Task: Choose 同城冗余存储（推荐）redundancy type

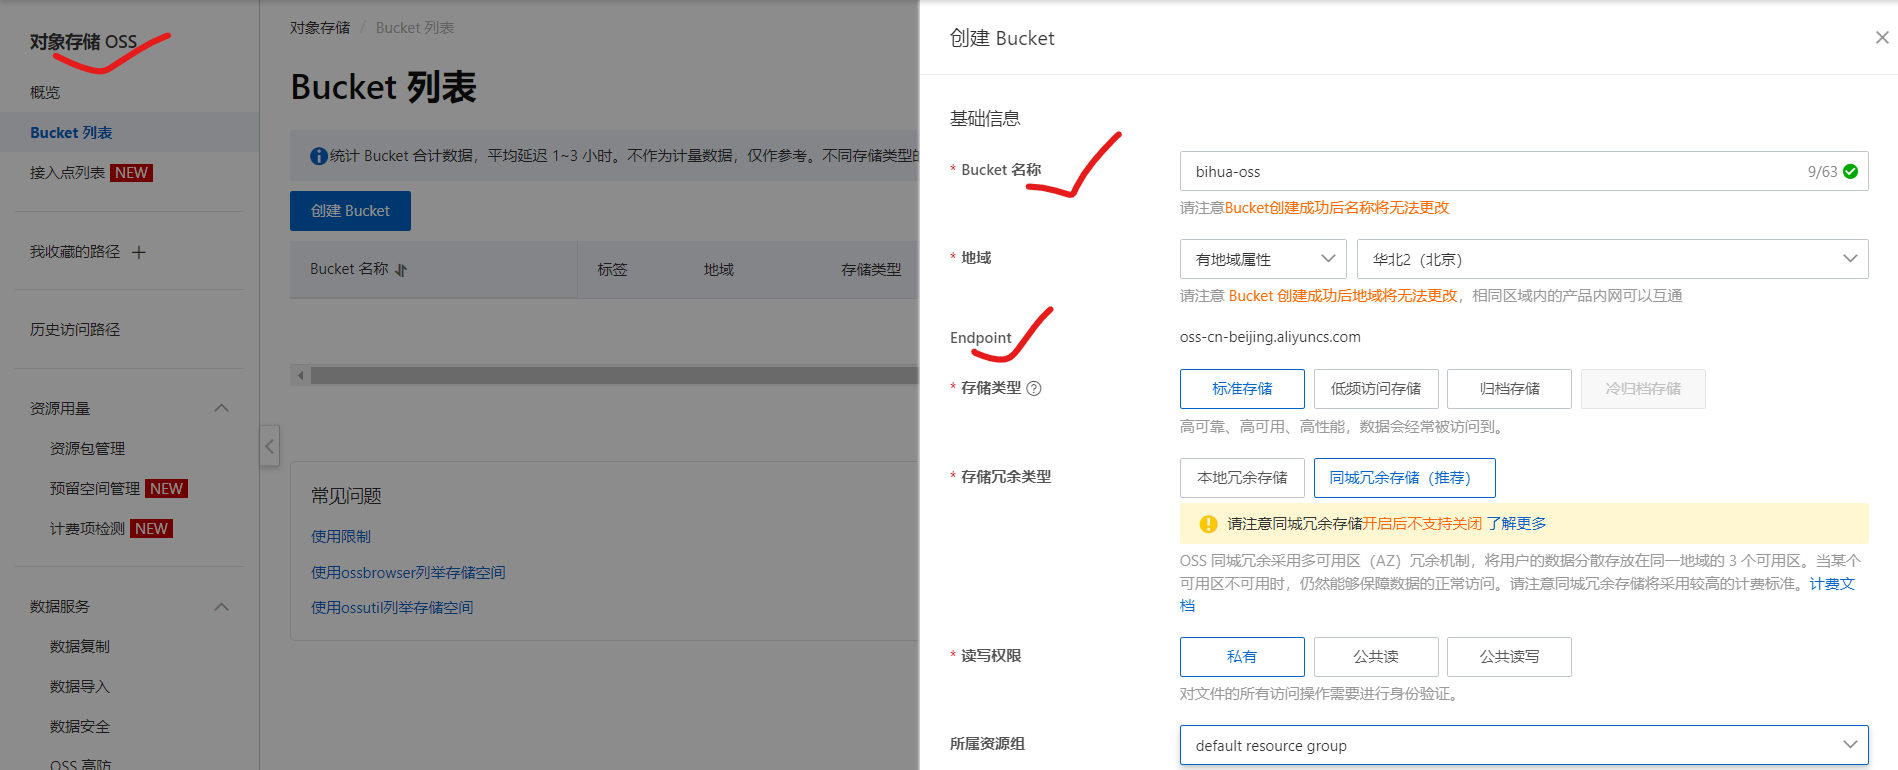Action: (1404, 478)
